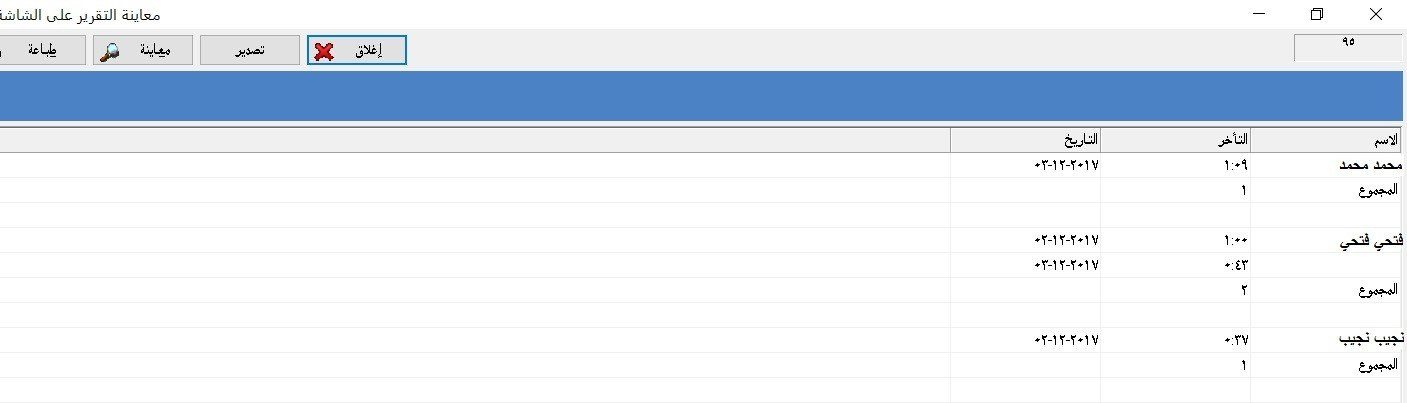The height and width of the screenshot is (403, 1407).
Task: Click the delay value ٠:٣٧
Action: pos(1235,340)
